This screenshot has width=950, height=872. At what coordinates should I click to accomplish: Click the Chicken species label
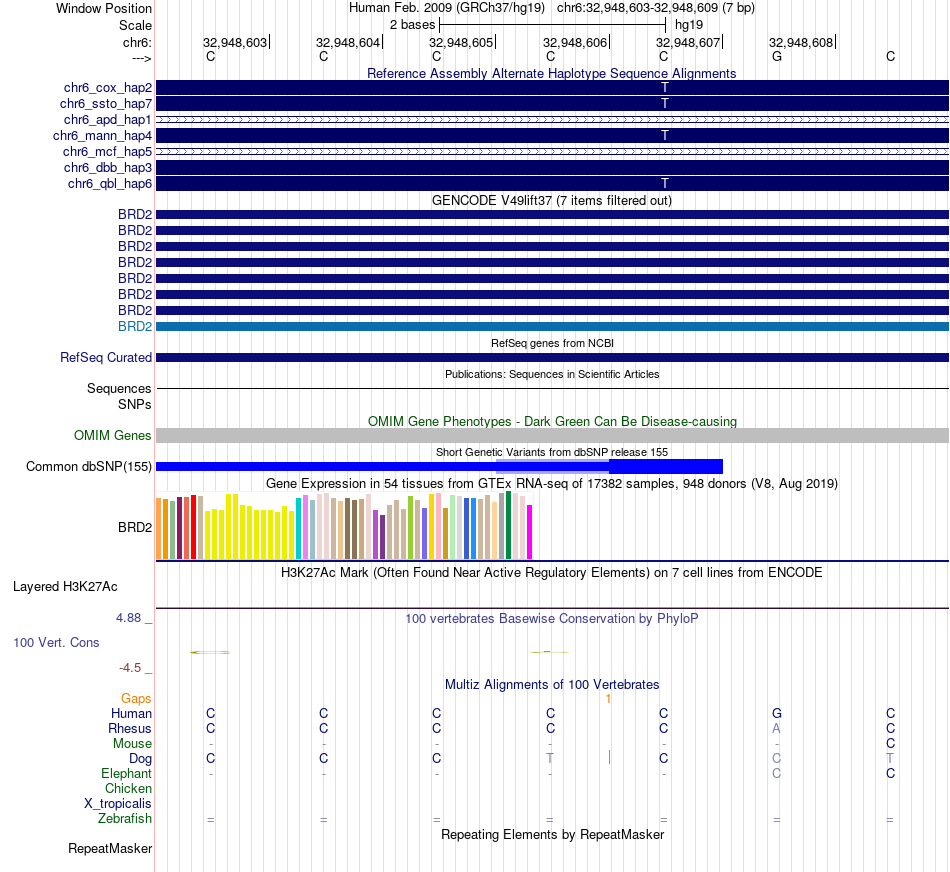click(128, 788)
